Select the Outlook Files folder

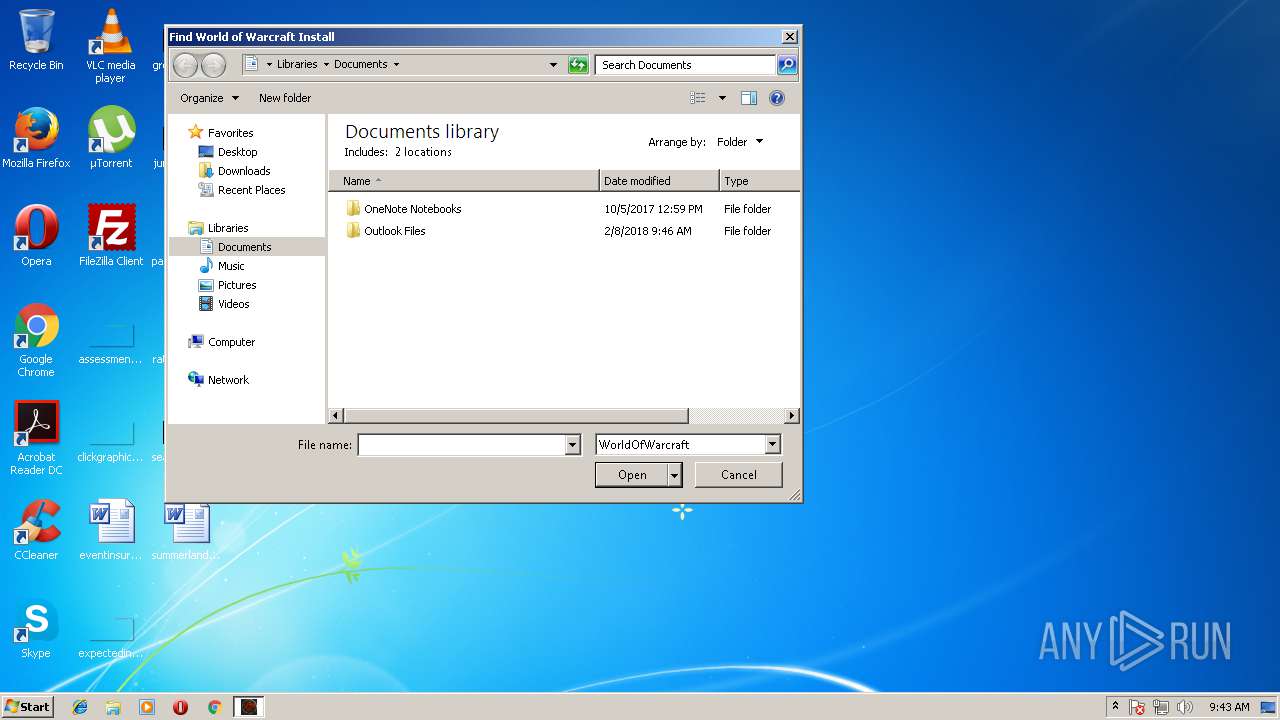[394, 231]
